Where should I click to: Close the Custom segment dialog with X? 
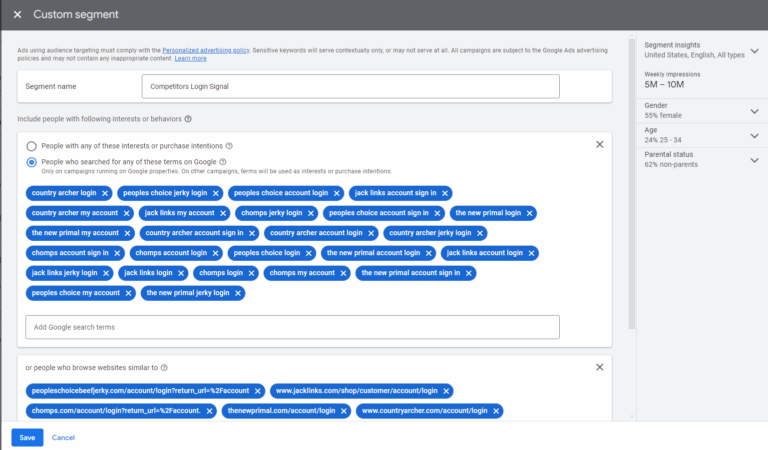pyautogui.click(x=17, y=15)
